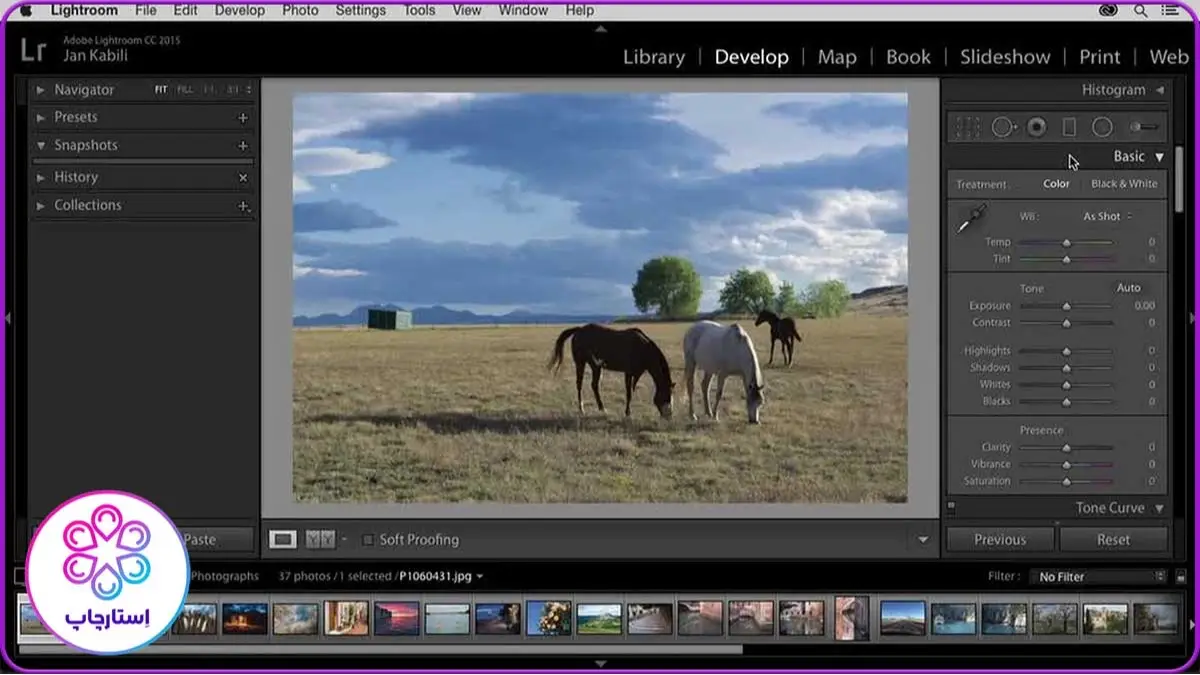Pick the Radial Filter tool
1200x675 pixels.
pyautogui.click(x=1102, y=127)
